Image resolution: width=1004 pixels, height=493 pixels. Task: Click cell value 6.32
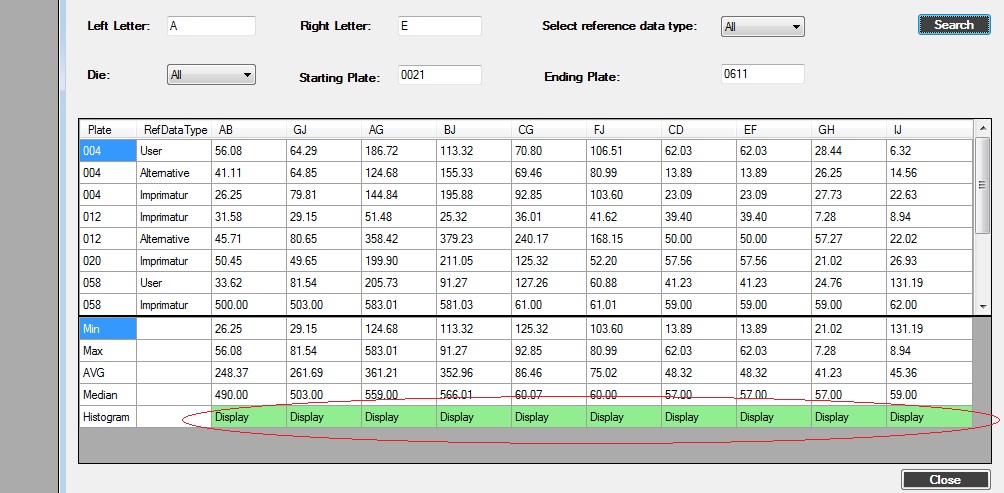[930, 151]
